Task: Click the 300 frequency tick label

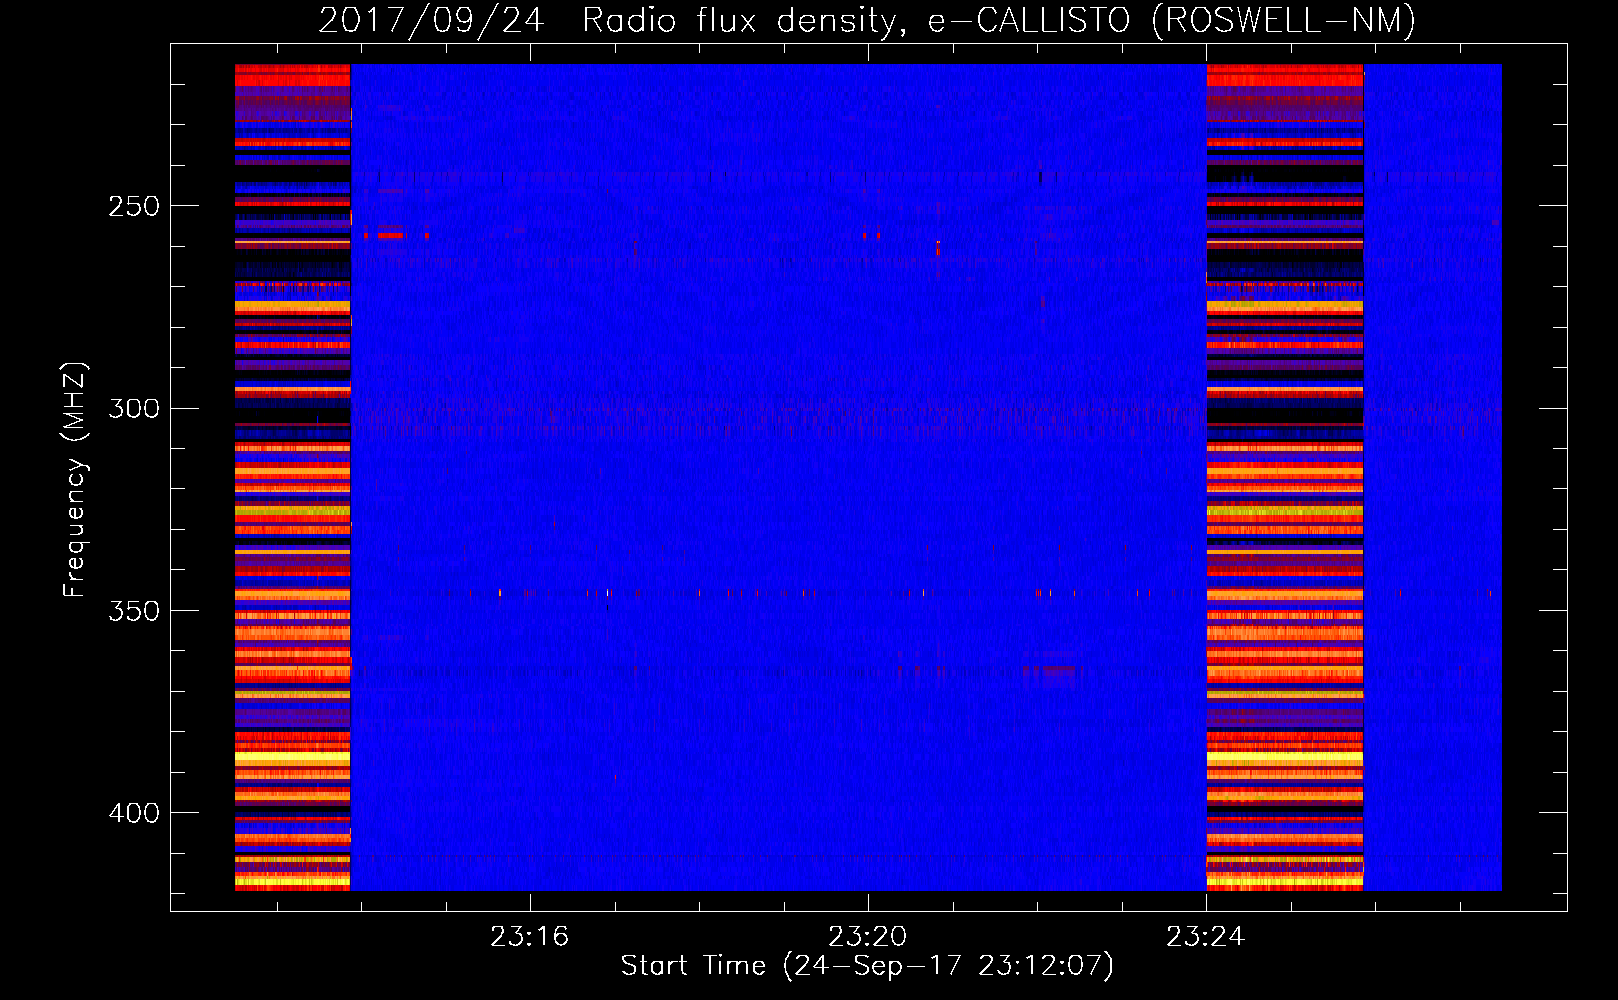Action: tap(134, 408)
